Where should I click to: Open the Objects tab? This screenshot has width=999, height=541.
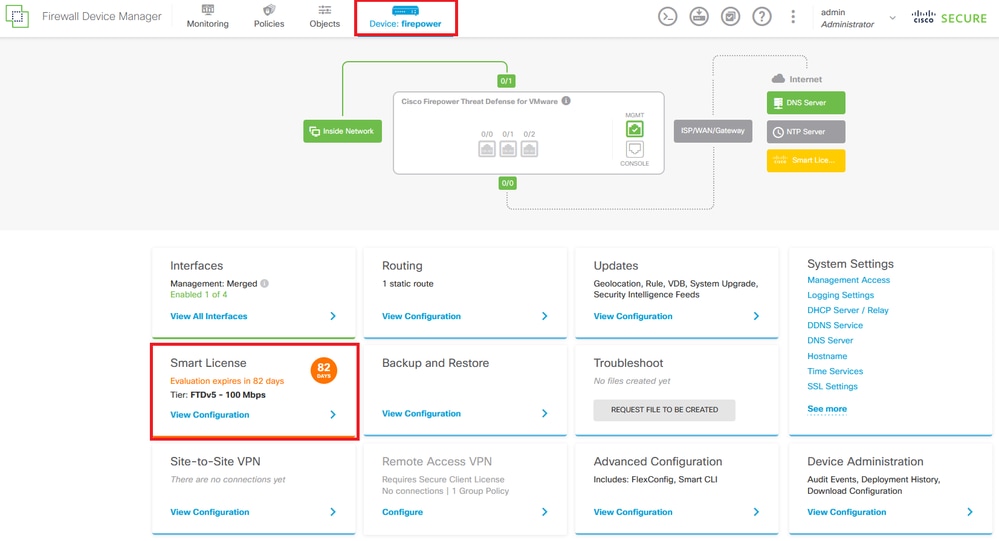tap(324, 17)
